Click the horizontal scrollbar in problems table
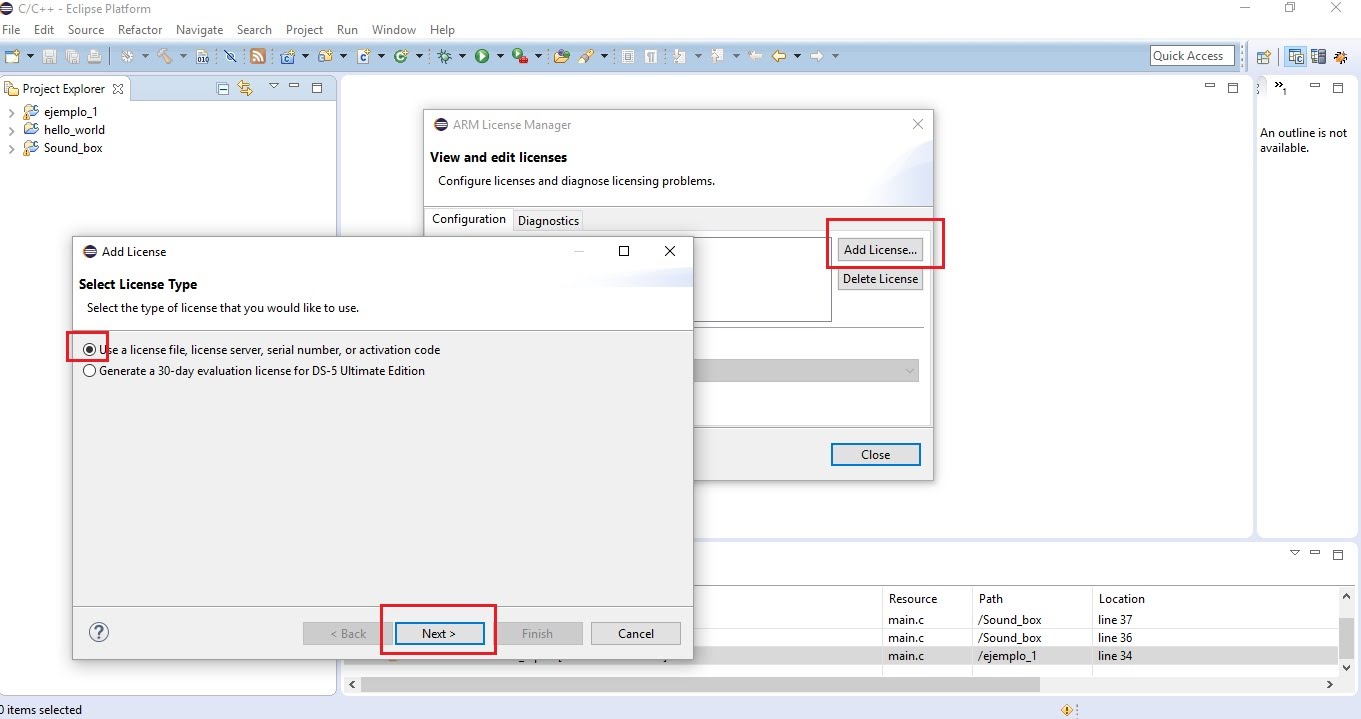The height and width of the screenshot is (719, 1361). coord(700,685)
